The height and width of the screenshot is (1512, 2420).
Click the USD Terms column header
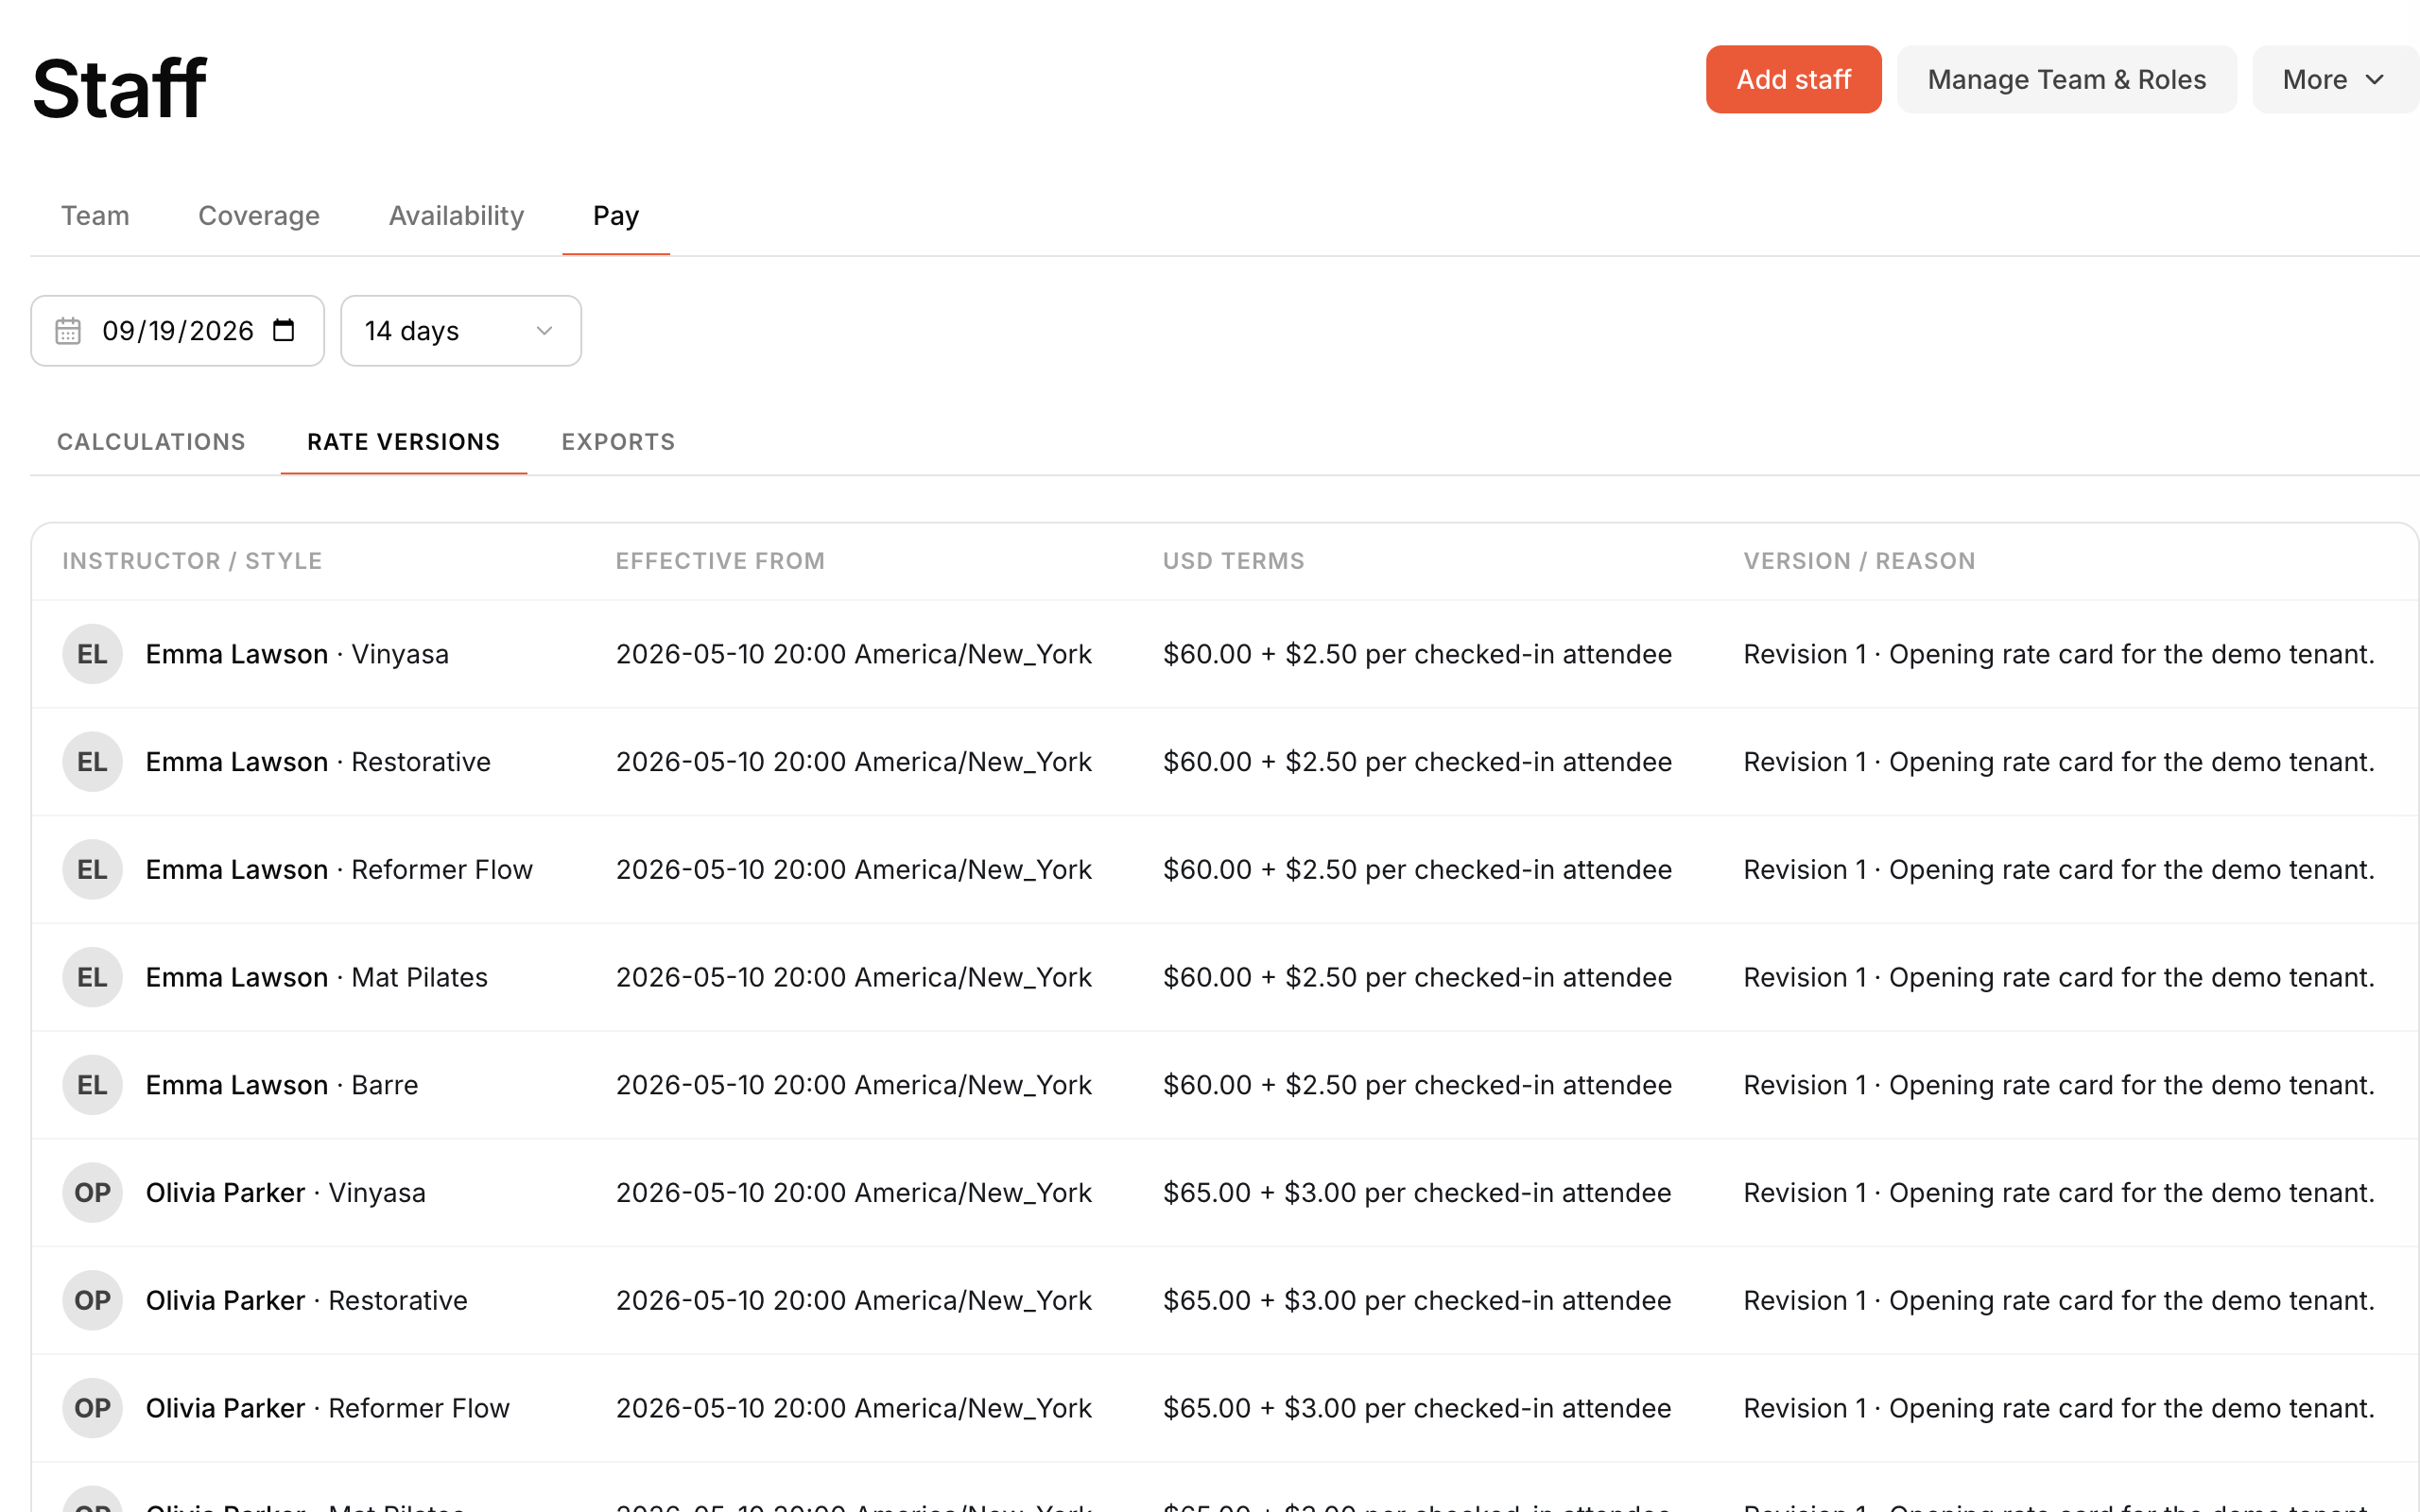pos(1234,561)
